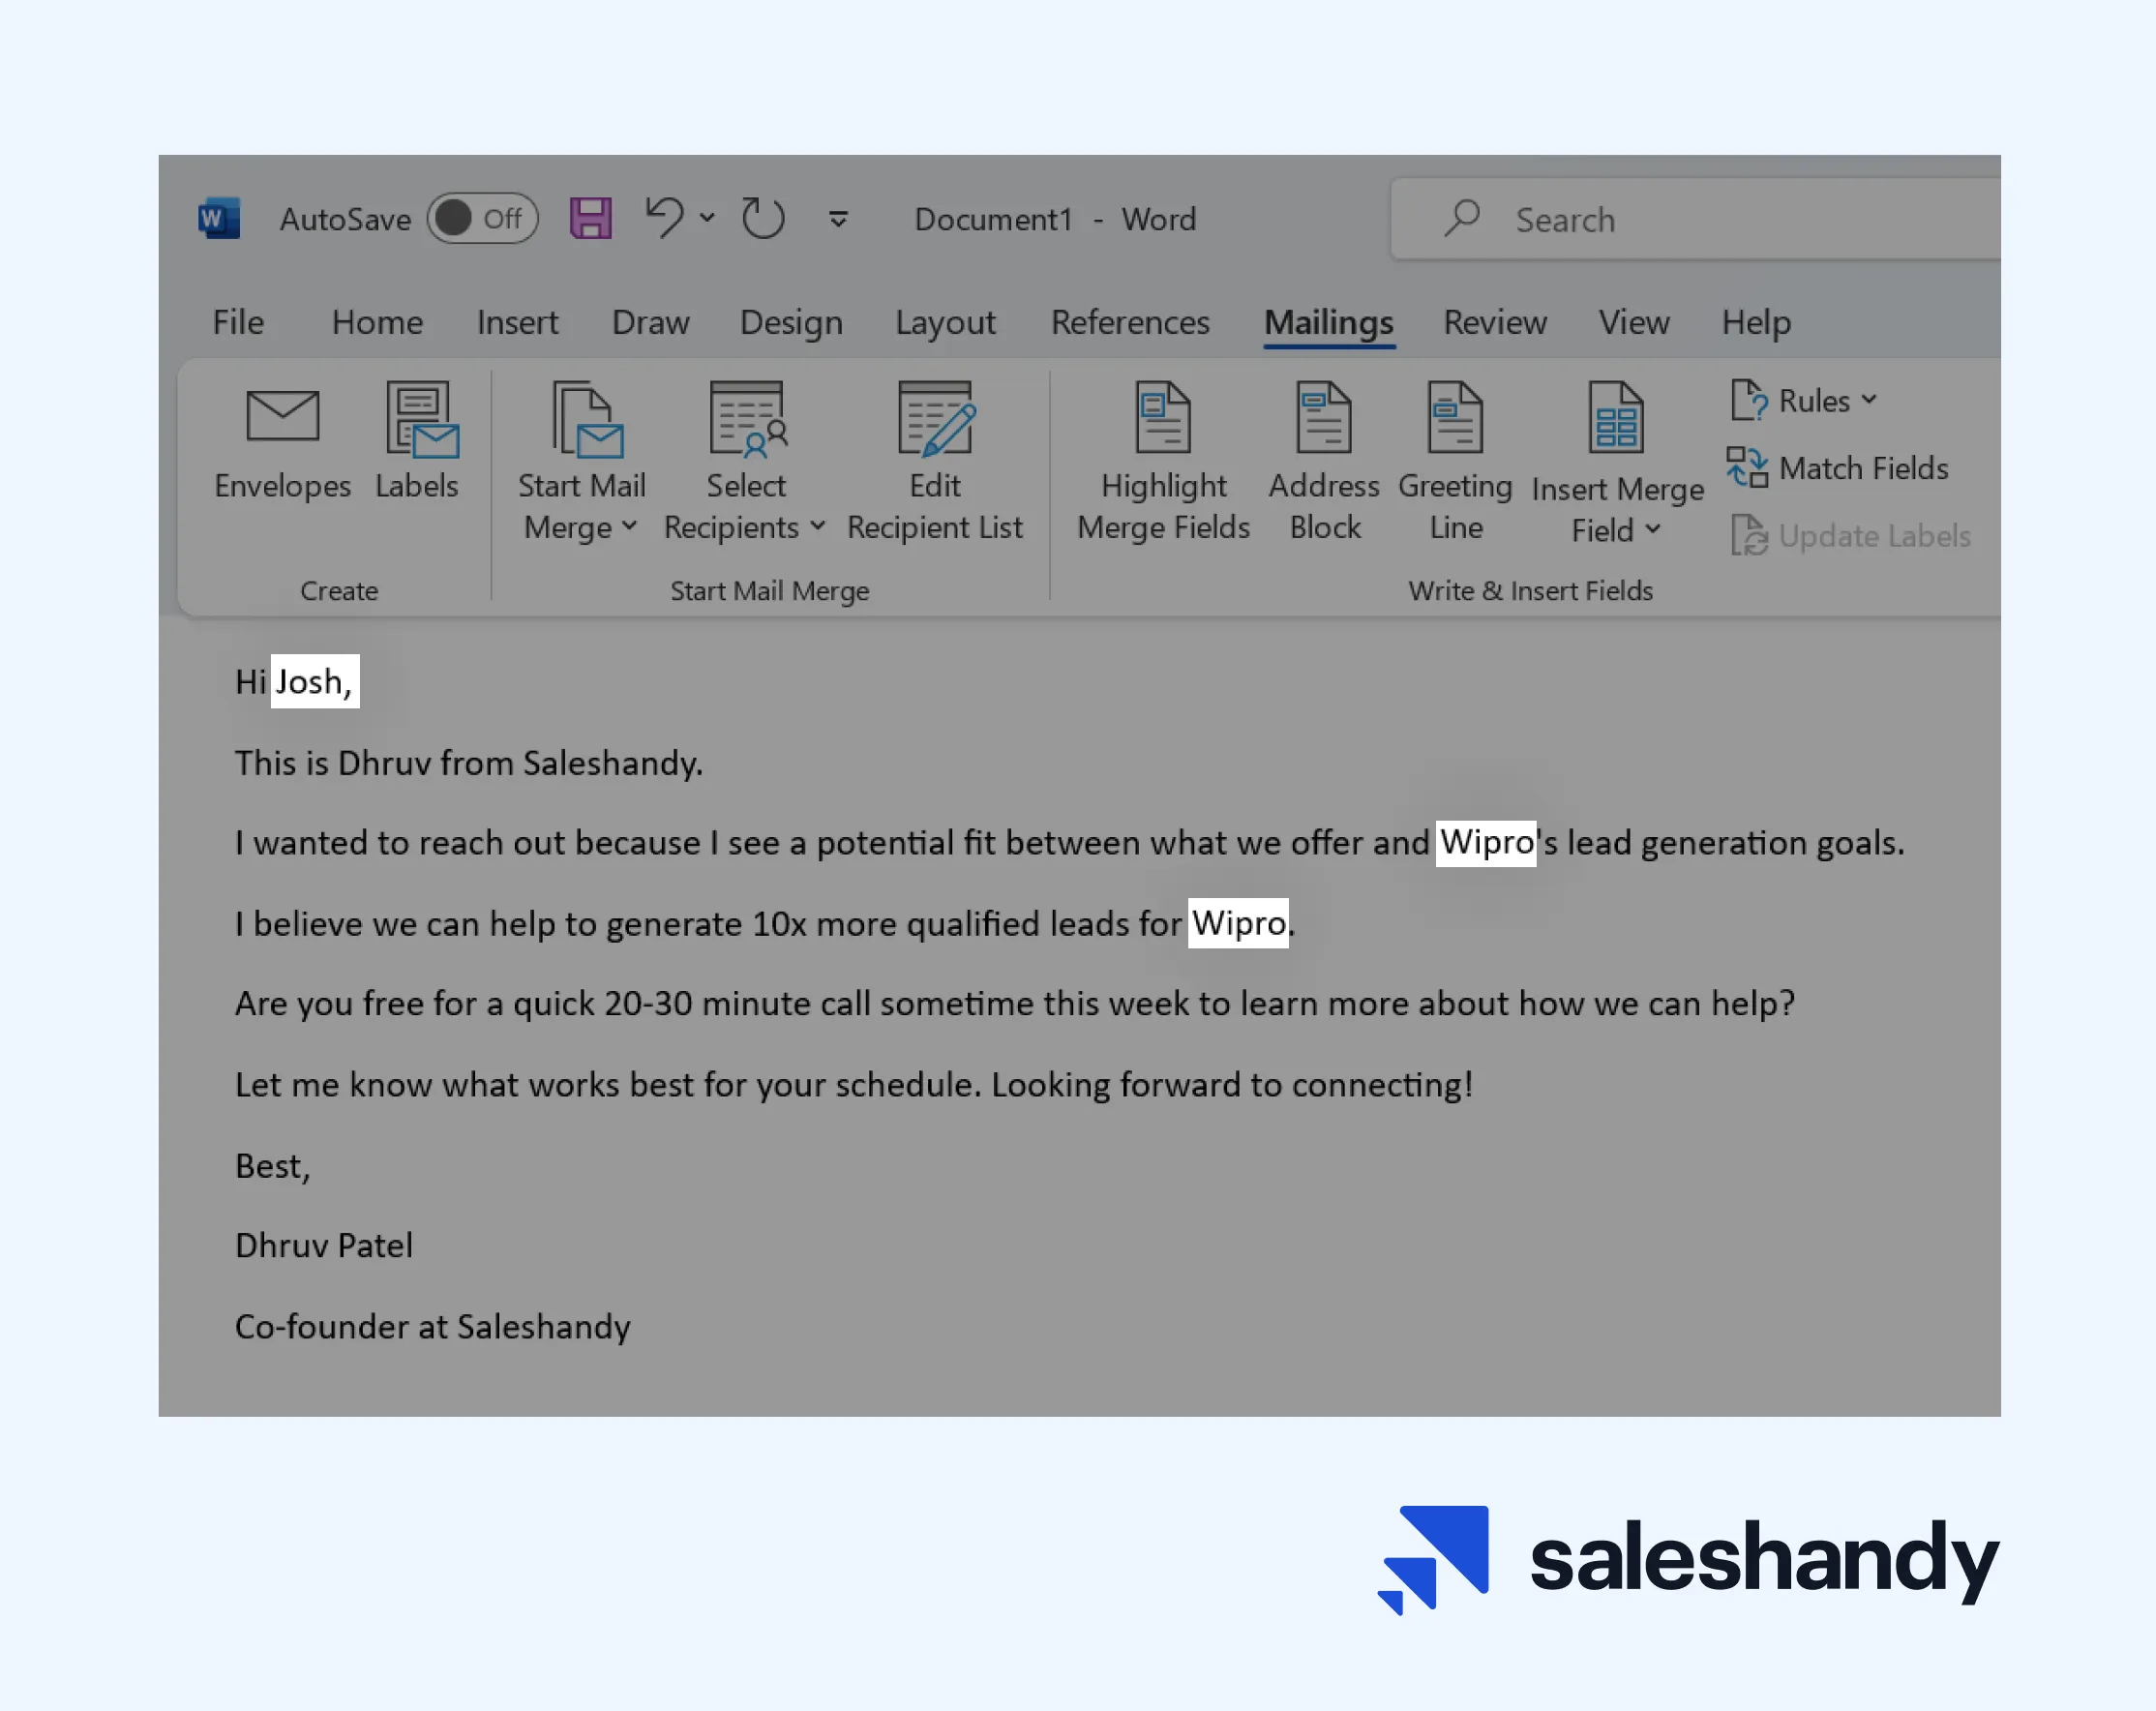The image size is (2156, 1711).
Task: Click the Word application logo icon
Action: tap(219, 218)
